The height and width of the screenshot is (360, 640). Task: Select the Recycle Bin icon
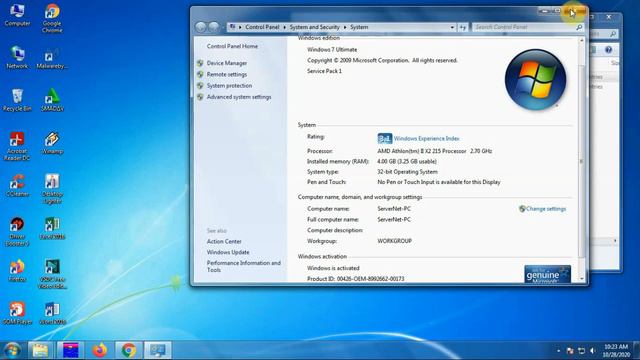pyautogui.click(x=17, y=100)
